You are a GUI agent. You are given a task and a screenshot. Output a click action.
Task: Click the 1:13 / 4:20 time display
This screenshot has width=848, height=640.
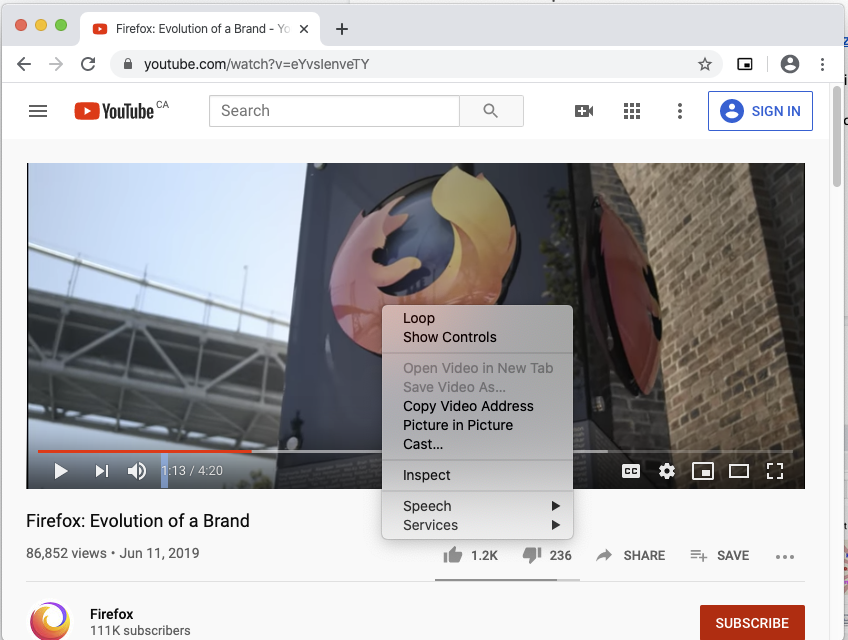pyautogui.click(x=192, y=471)
